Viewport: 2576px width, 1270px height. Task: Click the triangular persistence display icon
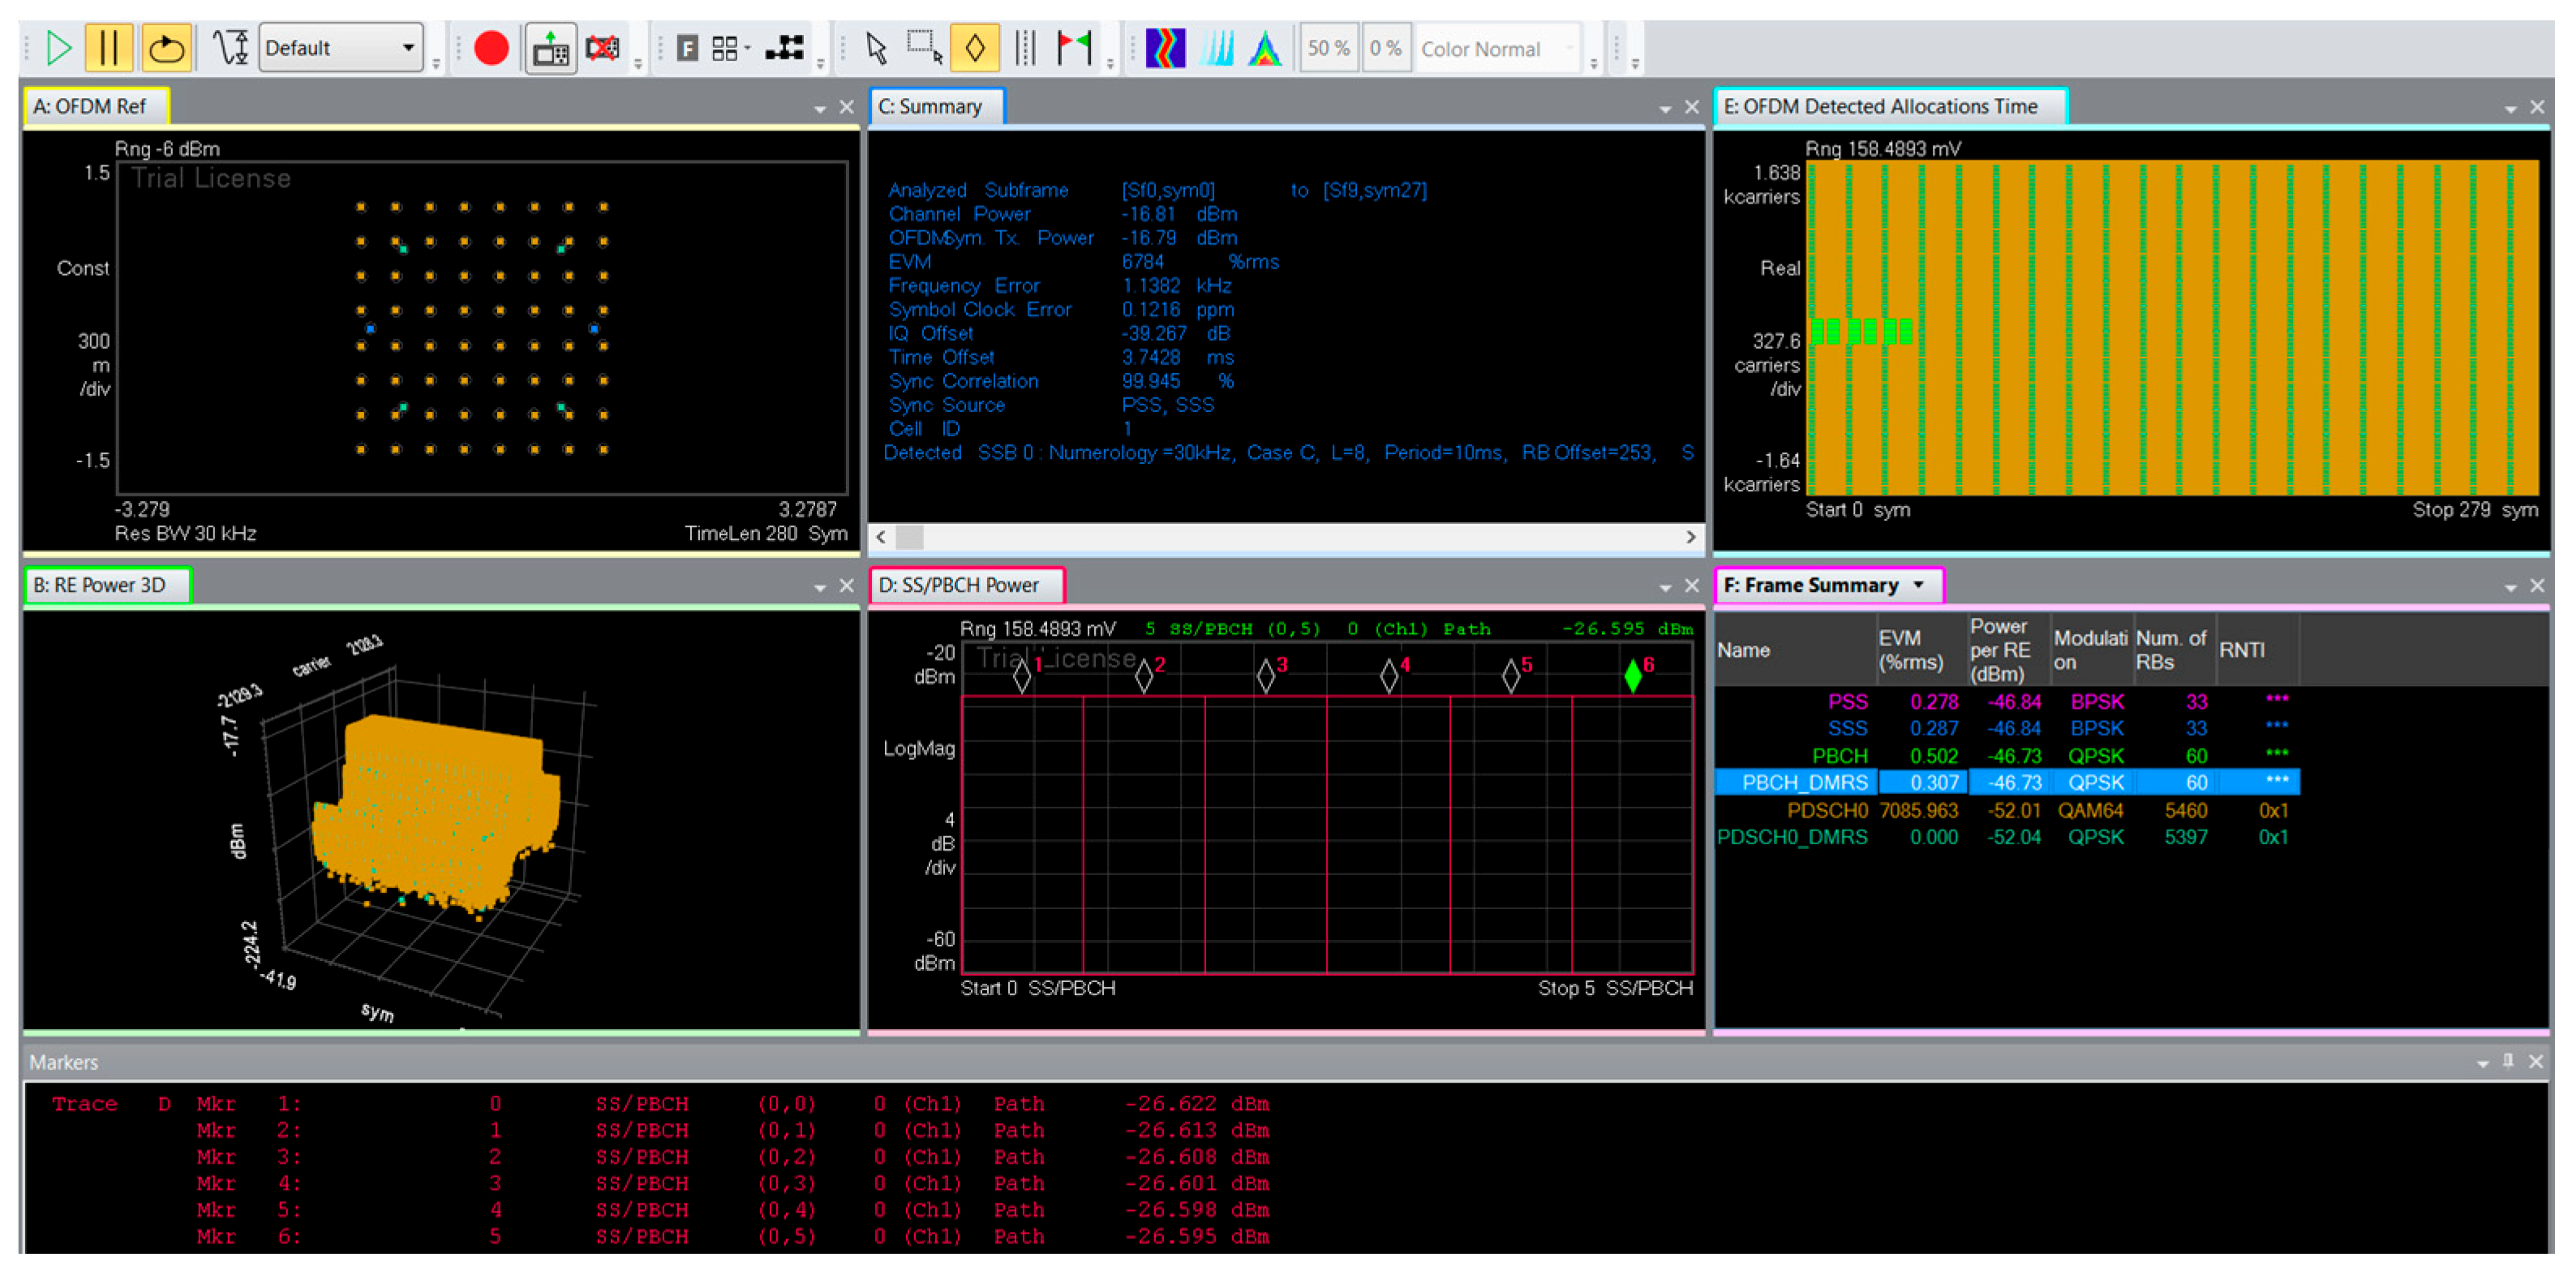point(1265,48)
